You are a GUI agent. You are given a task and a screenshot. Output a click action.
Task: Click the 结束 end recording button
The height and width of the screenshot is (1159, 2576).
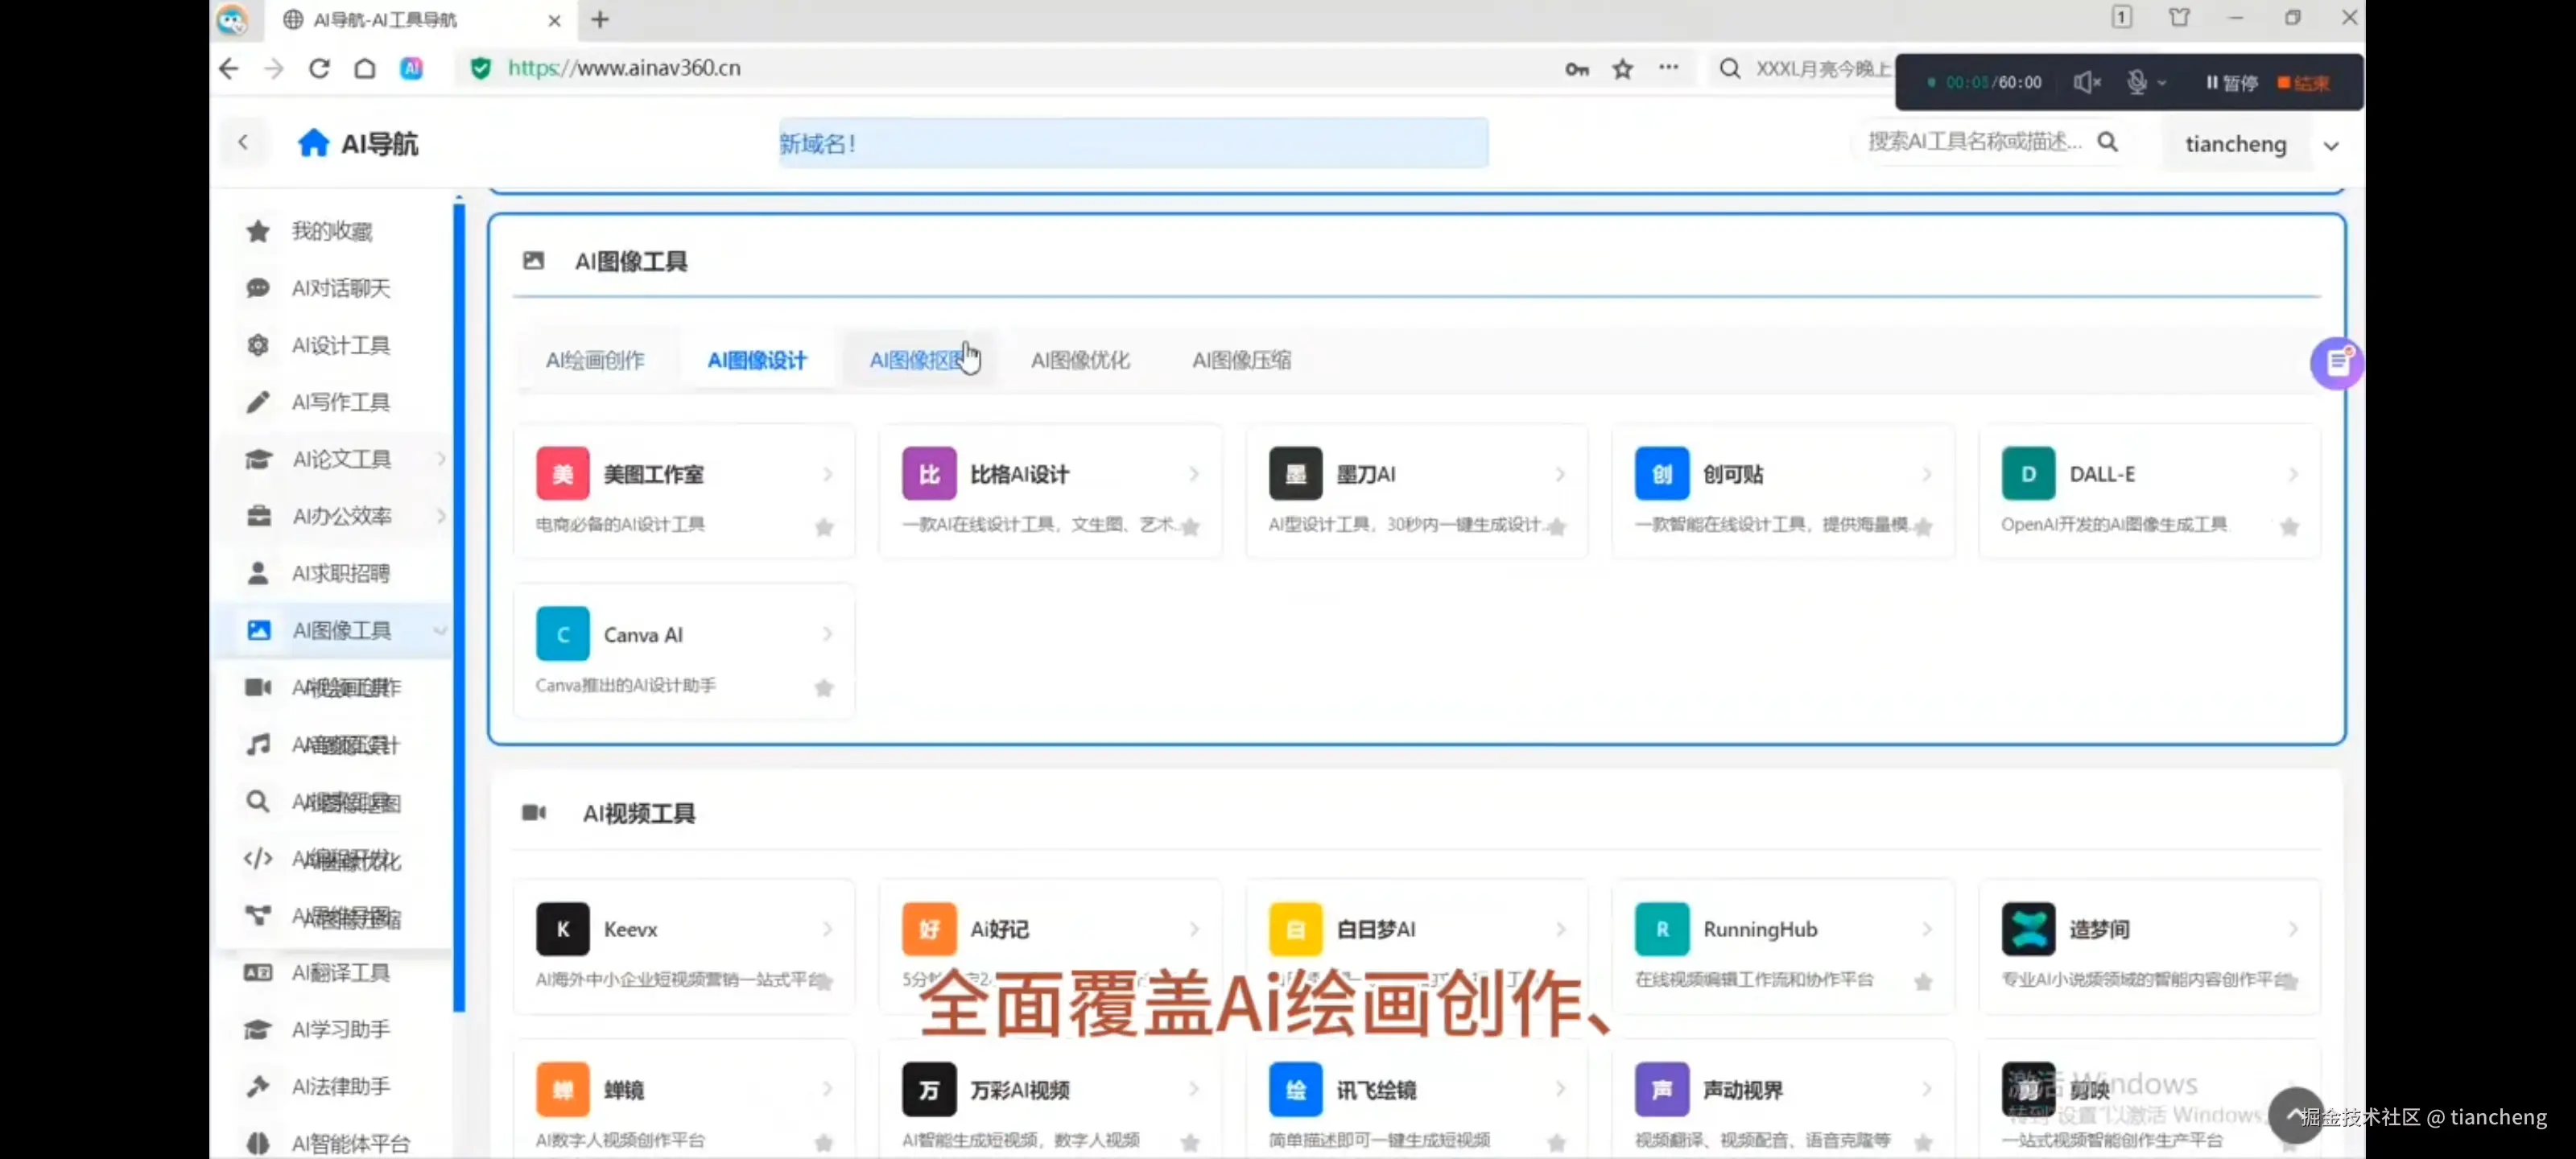pyautogui.click(x=2305, y=82)
